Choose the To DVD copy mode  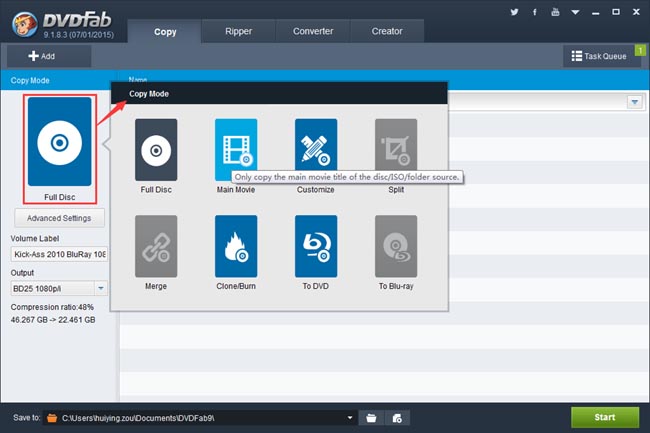click(x=315, y=246)
